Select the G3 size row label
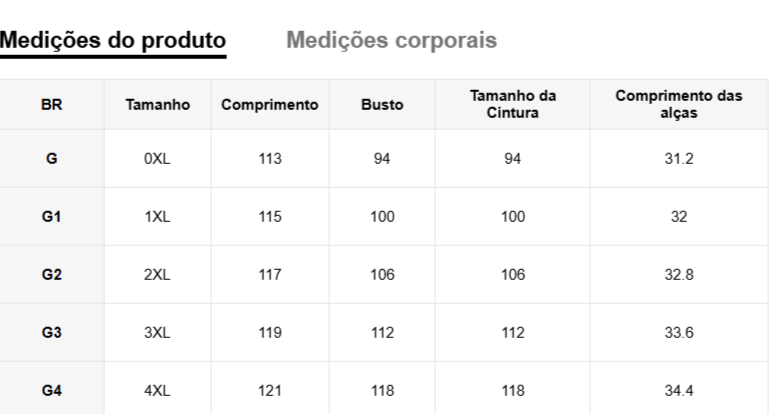Screen dimensions: 771x414 pos(52,333)
